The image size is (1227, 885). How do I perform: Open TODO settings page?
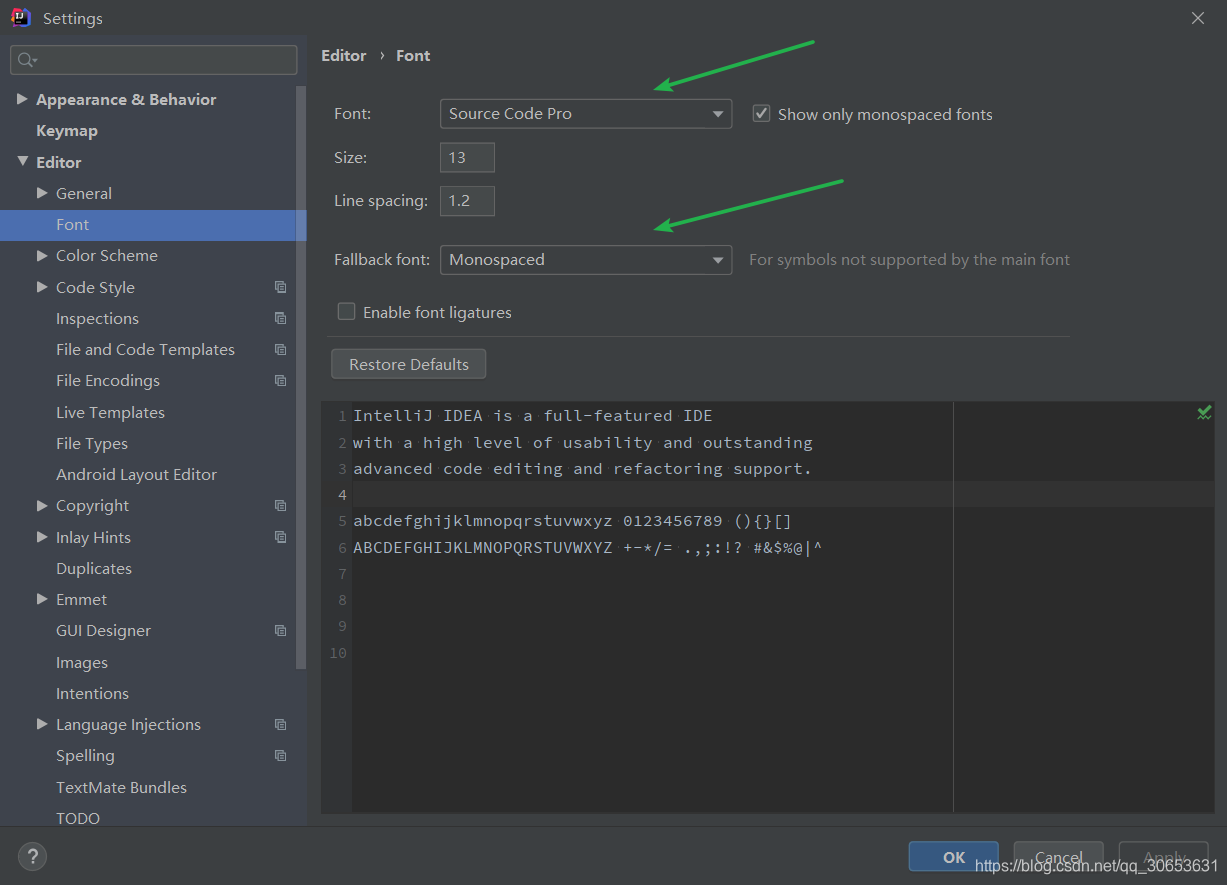78,818
